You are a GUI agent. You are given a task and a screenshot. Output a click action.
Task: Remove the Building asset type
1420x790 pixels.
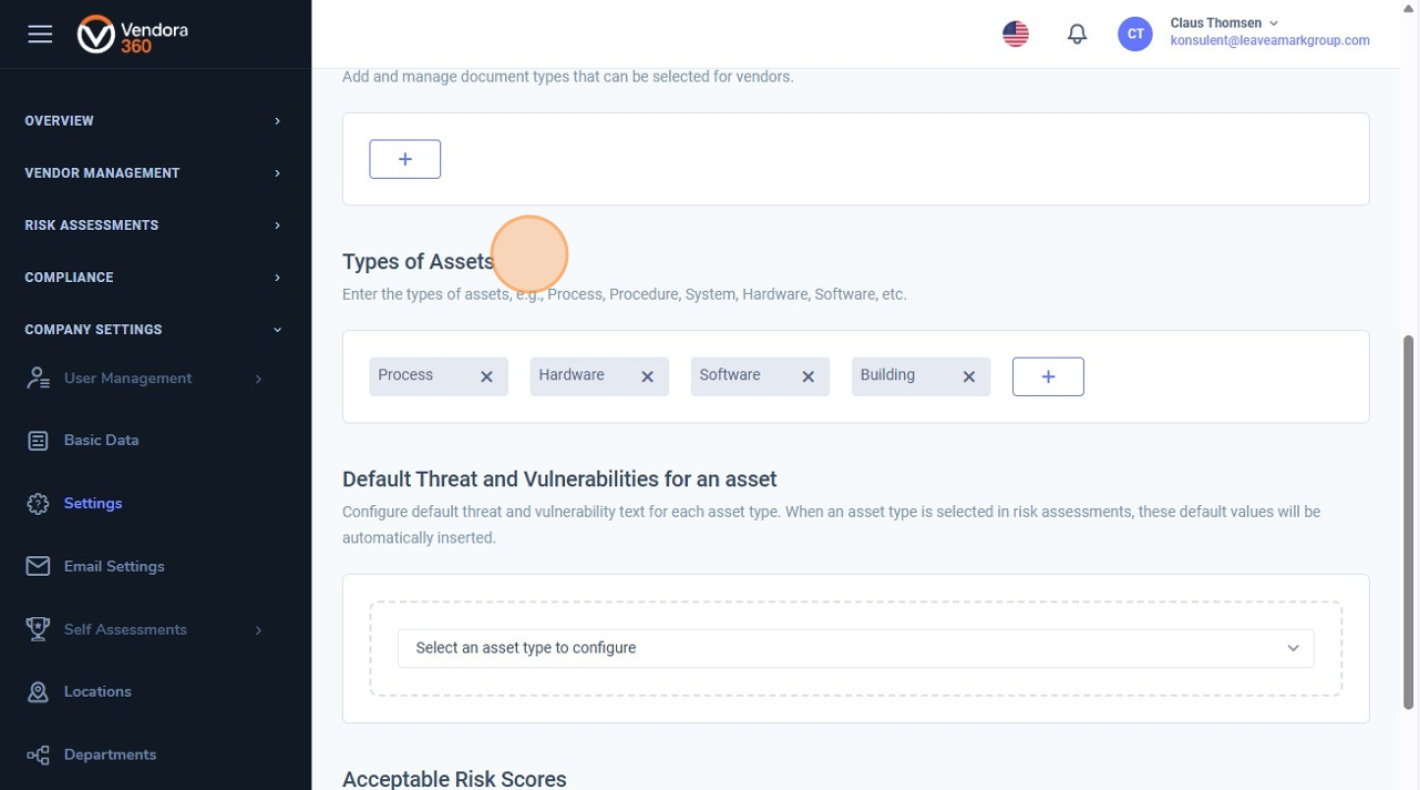(969, 377)
